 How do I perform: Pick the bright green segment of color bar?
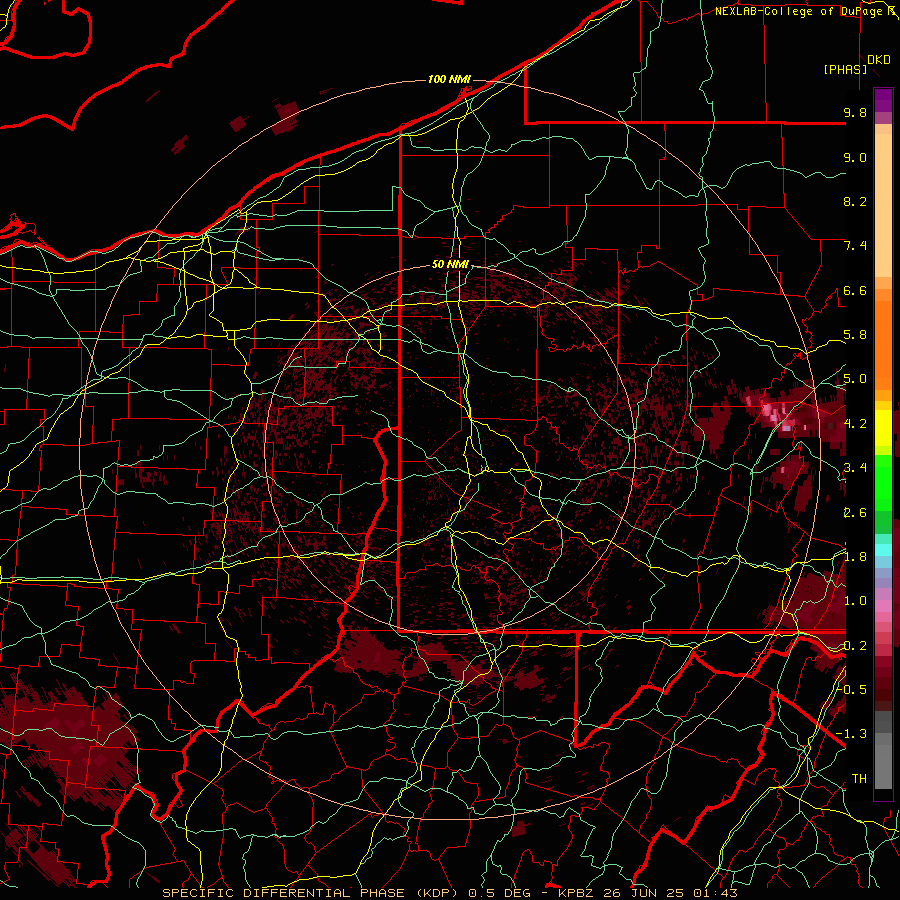(883, 483)
